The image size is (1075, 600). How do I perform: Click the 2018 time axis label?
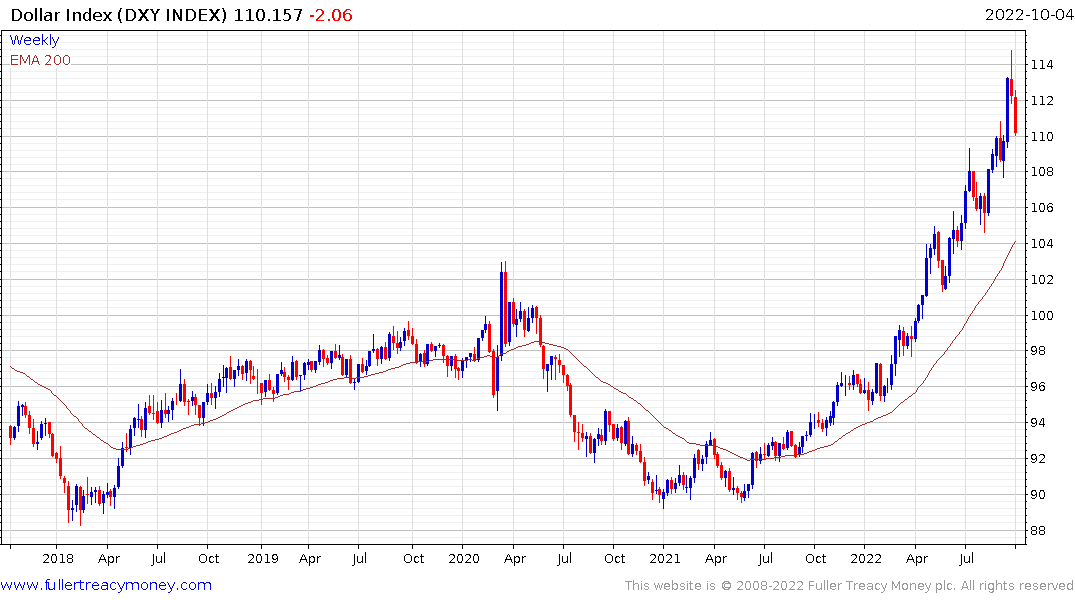point(58,558)
